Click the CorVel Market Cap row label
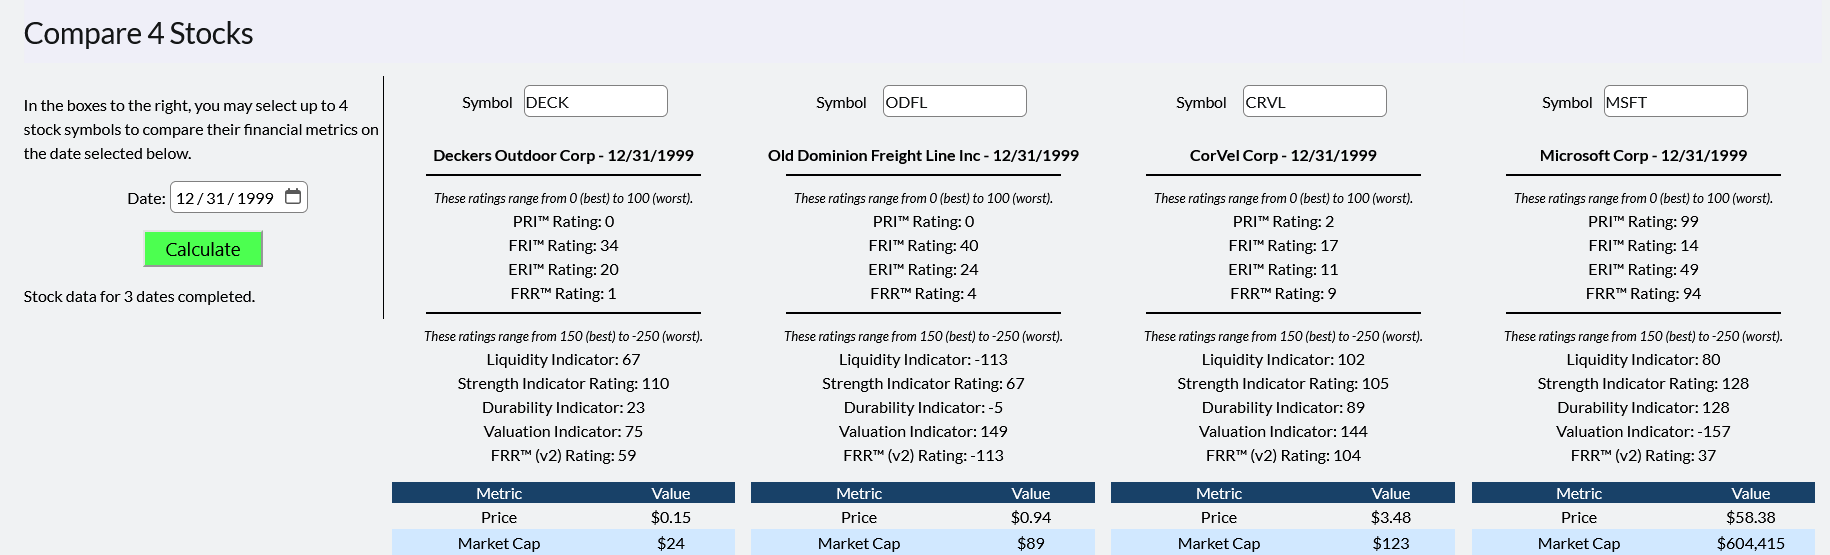Screen dimensions: 1830x555 pyautogui.click(x=1218, y=543)
